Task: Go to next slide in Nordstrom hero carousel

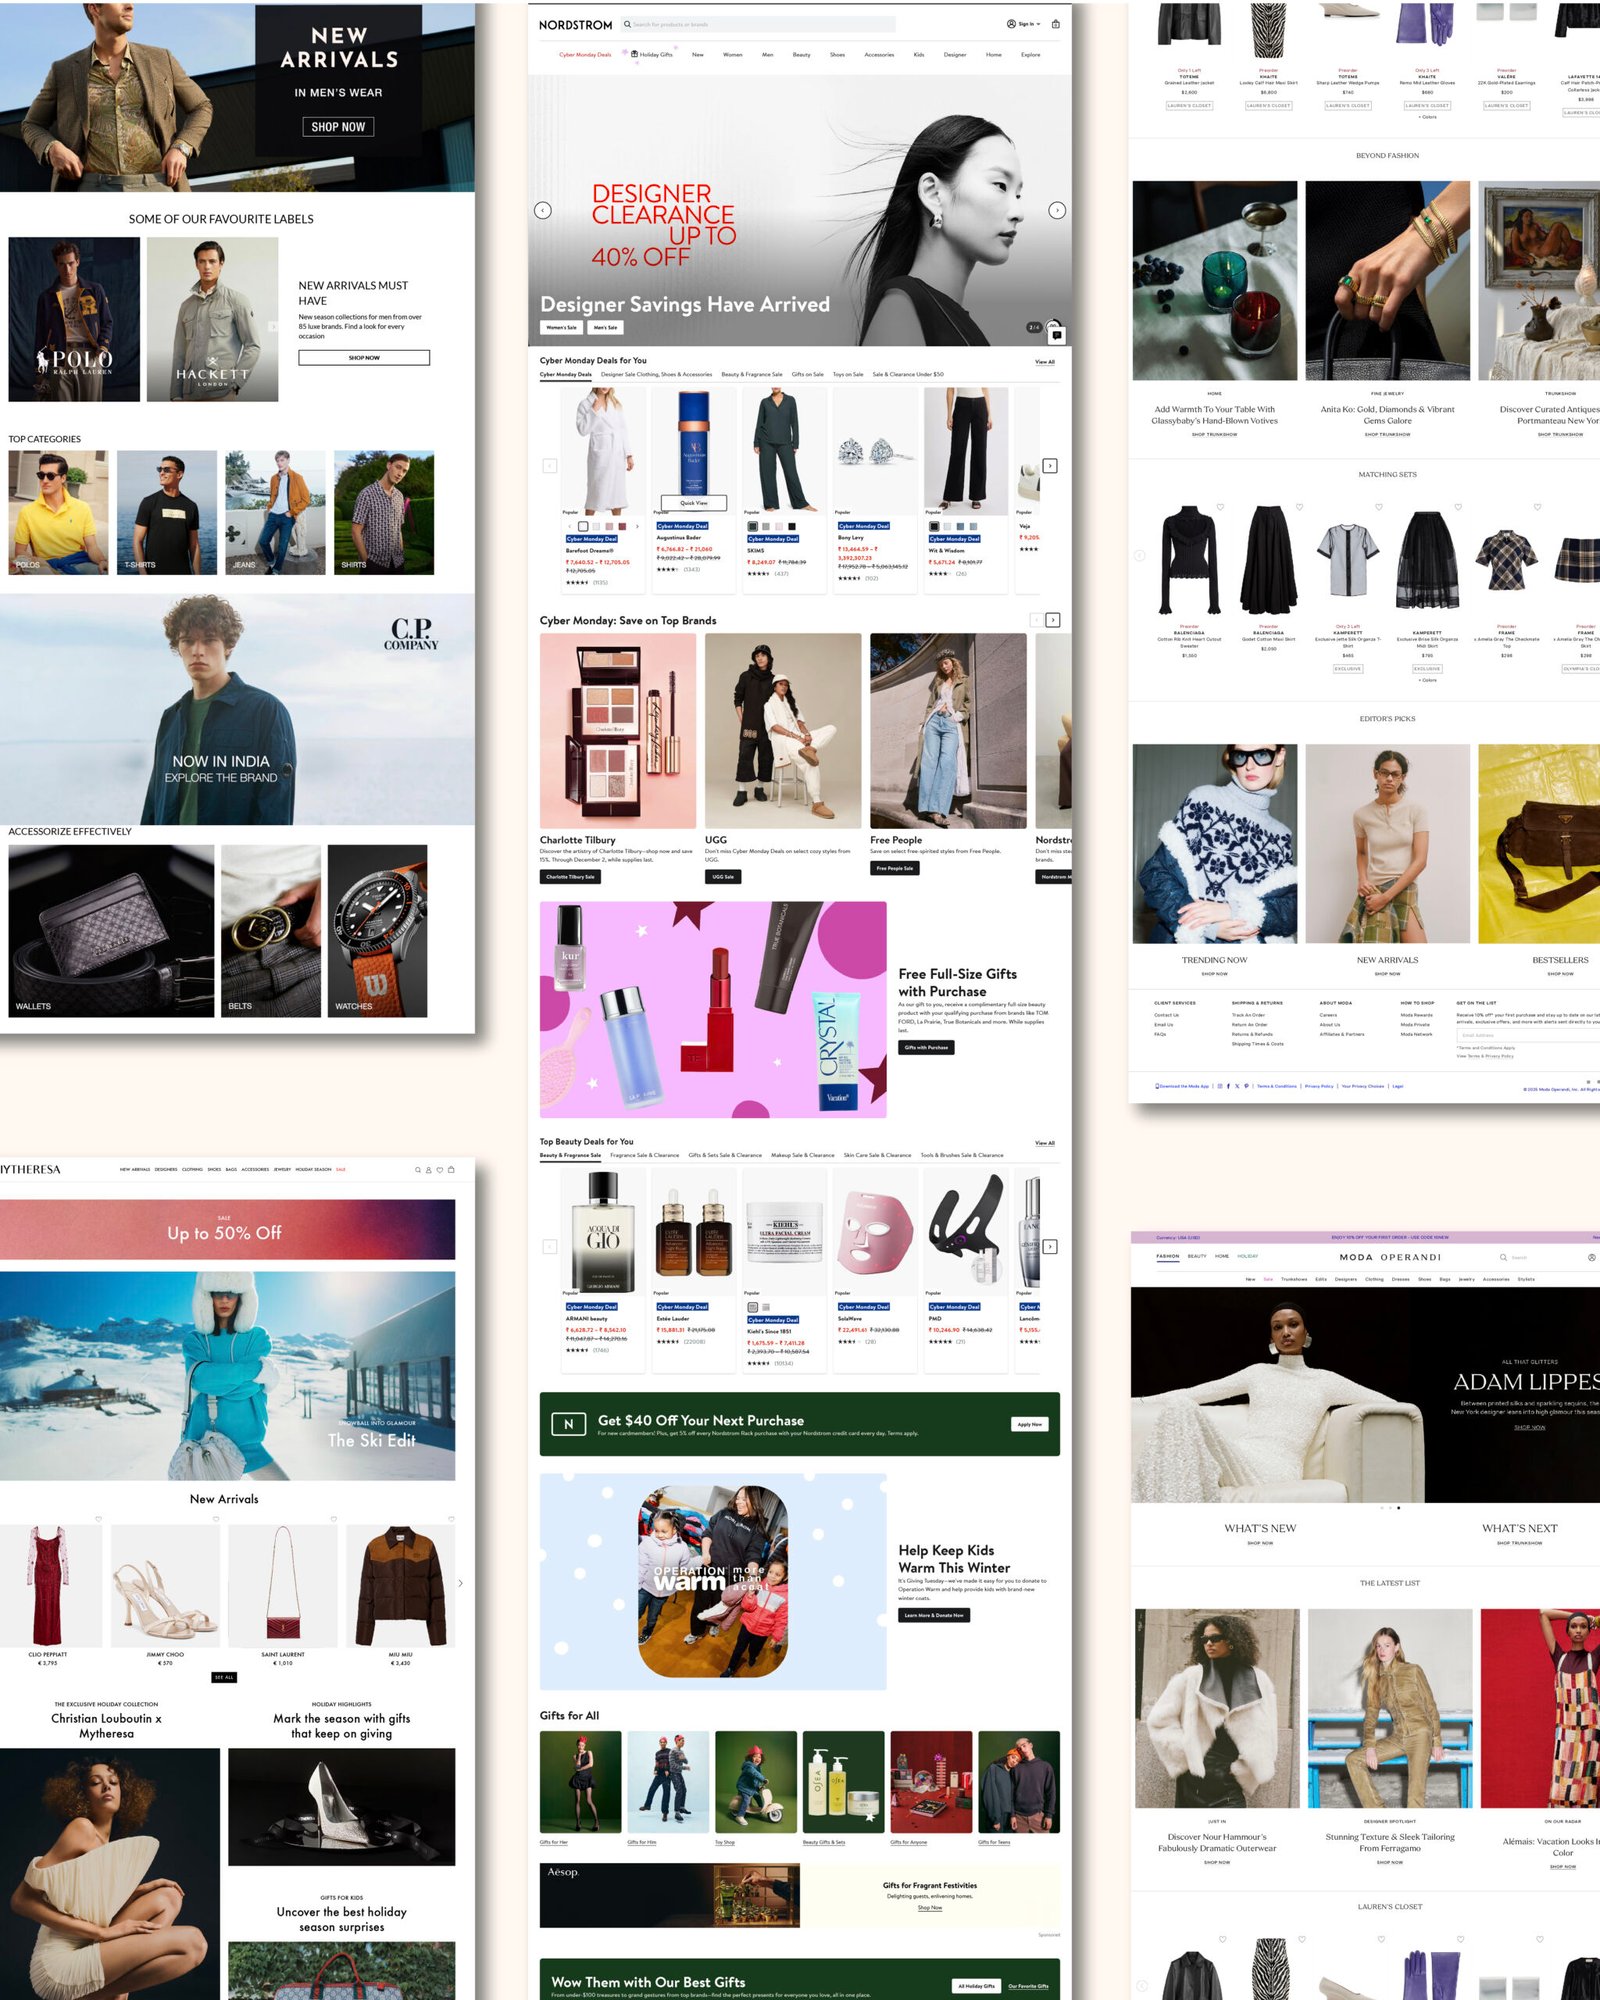Action: [x=1056, y=210]
